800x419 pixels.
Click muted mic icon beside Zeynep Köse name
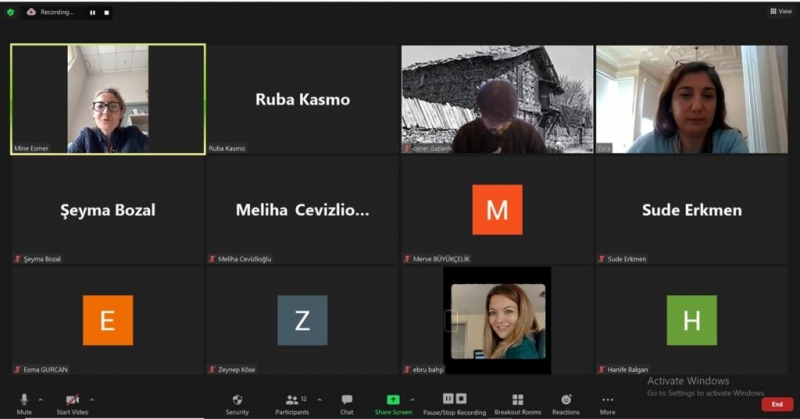click(x=212, y=369)
